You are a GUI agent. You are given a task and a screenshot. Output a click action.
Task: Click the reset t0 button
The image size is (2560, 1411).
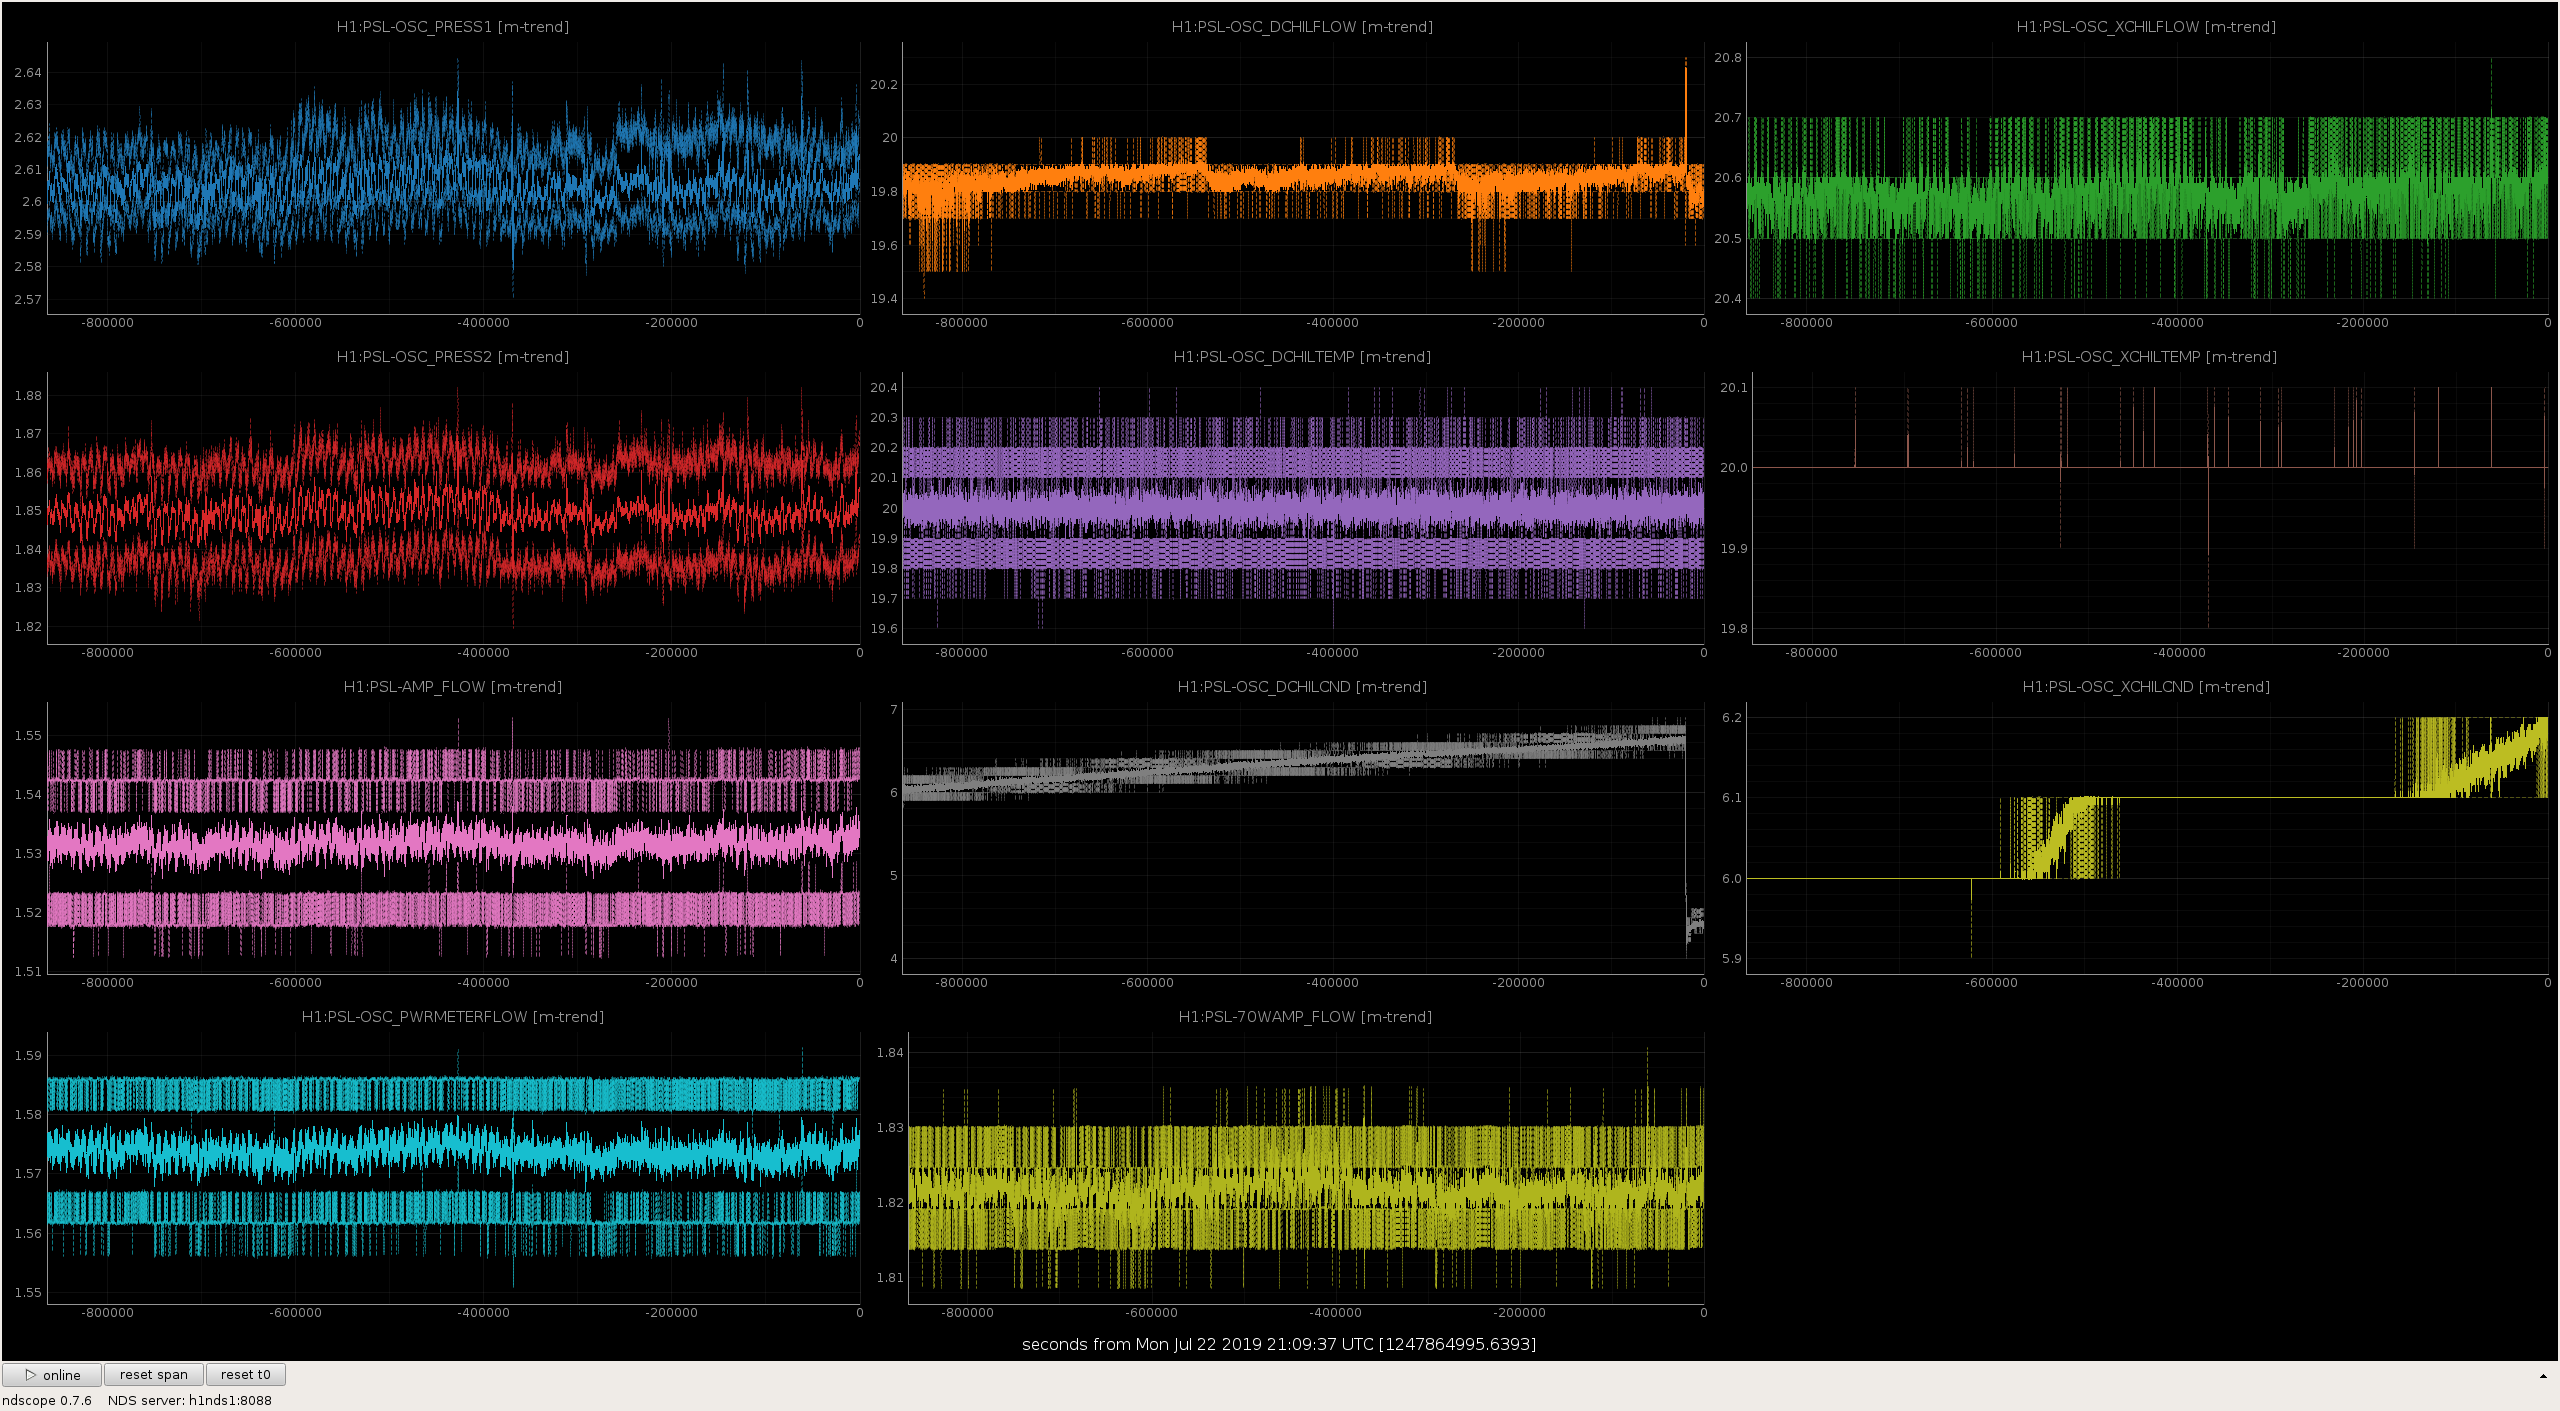(x=246, y=1375)
